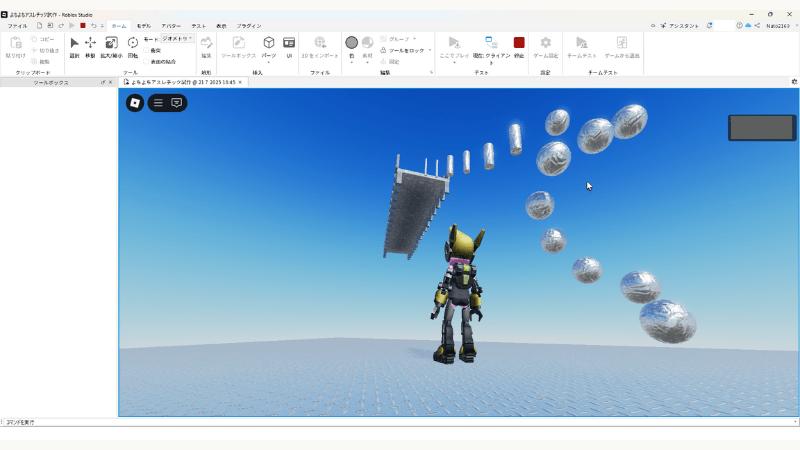Viewport: 800px width, 450px height.
Task: Click the grey play triangle in quick access
Action: [x=72, y=26]
